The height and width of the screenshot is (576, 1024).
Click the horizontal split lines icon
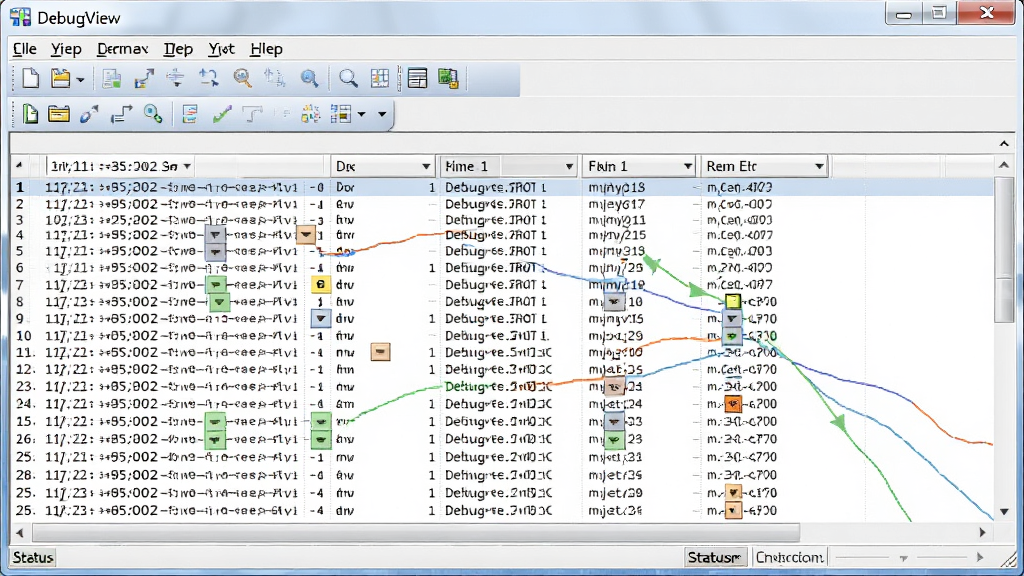pyautogui.click(x=175, y=78)
